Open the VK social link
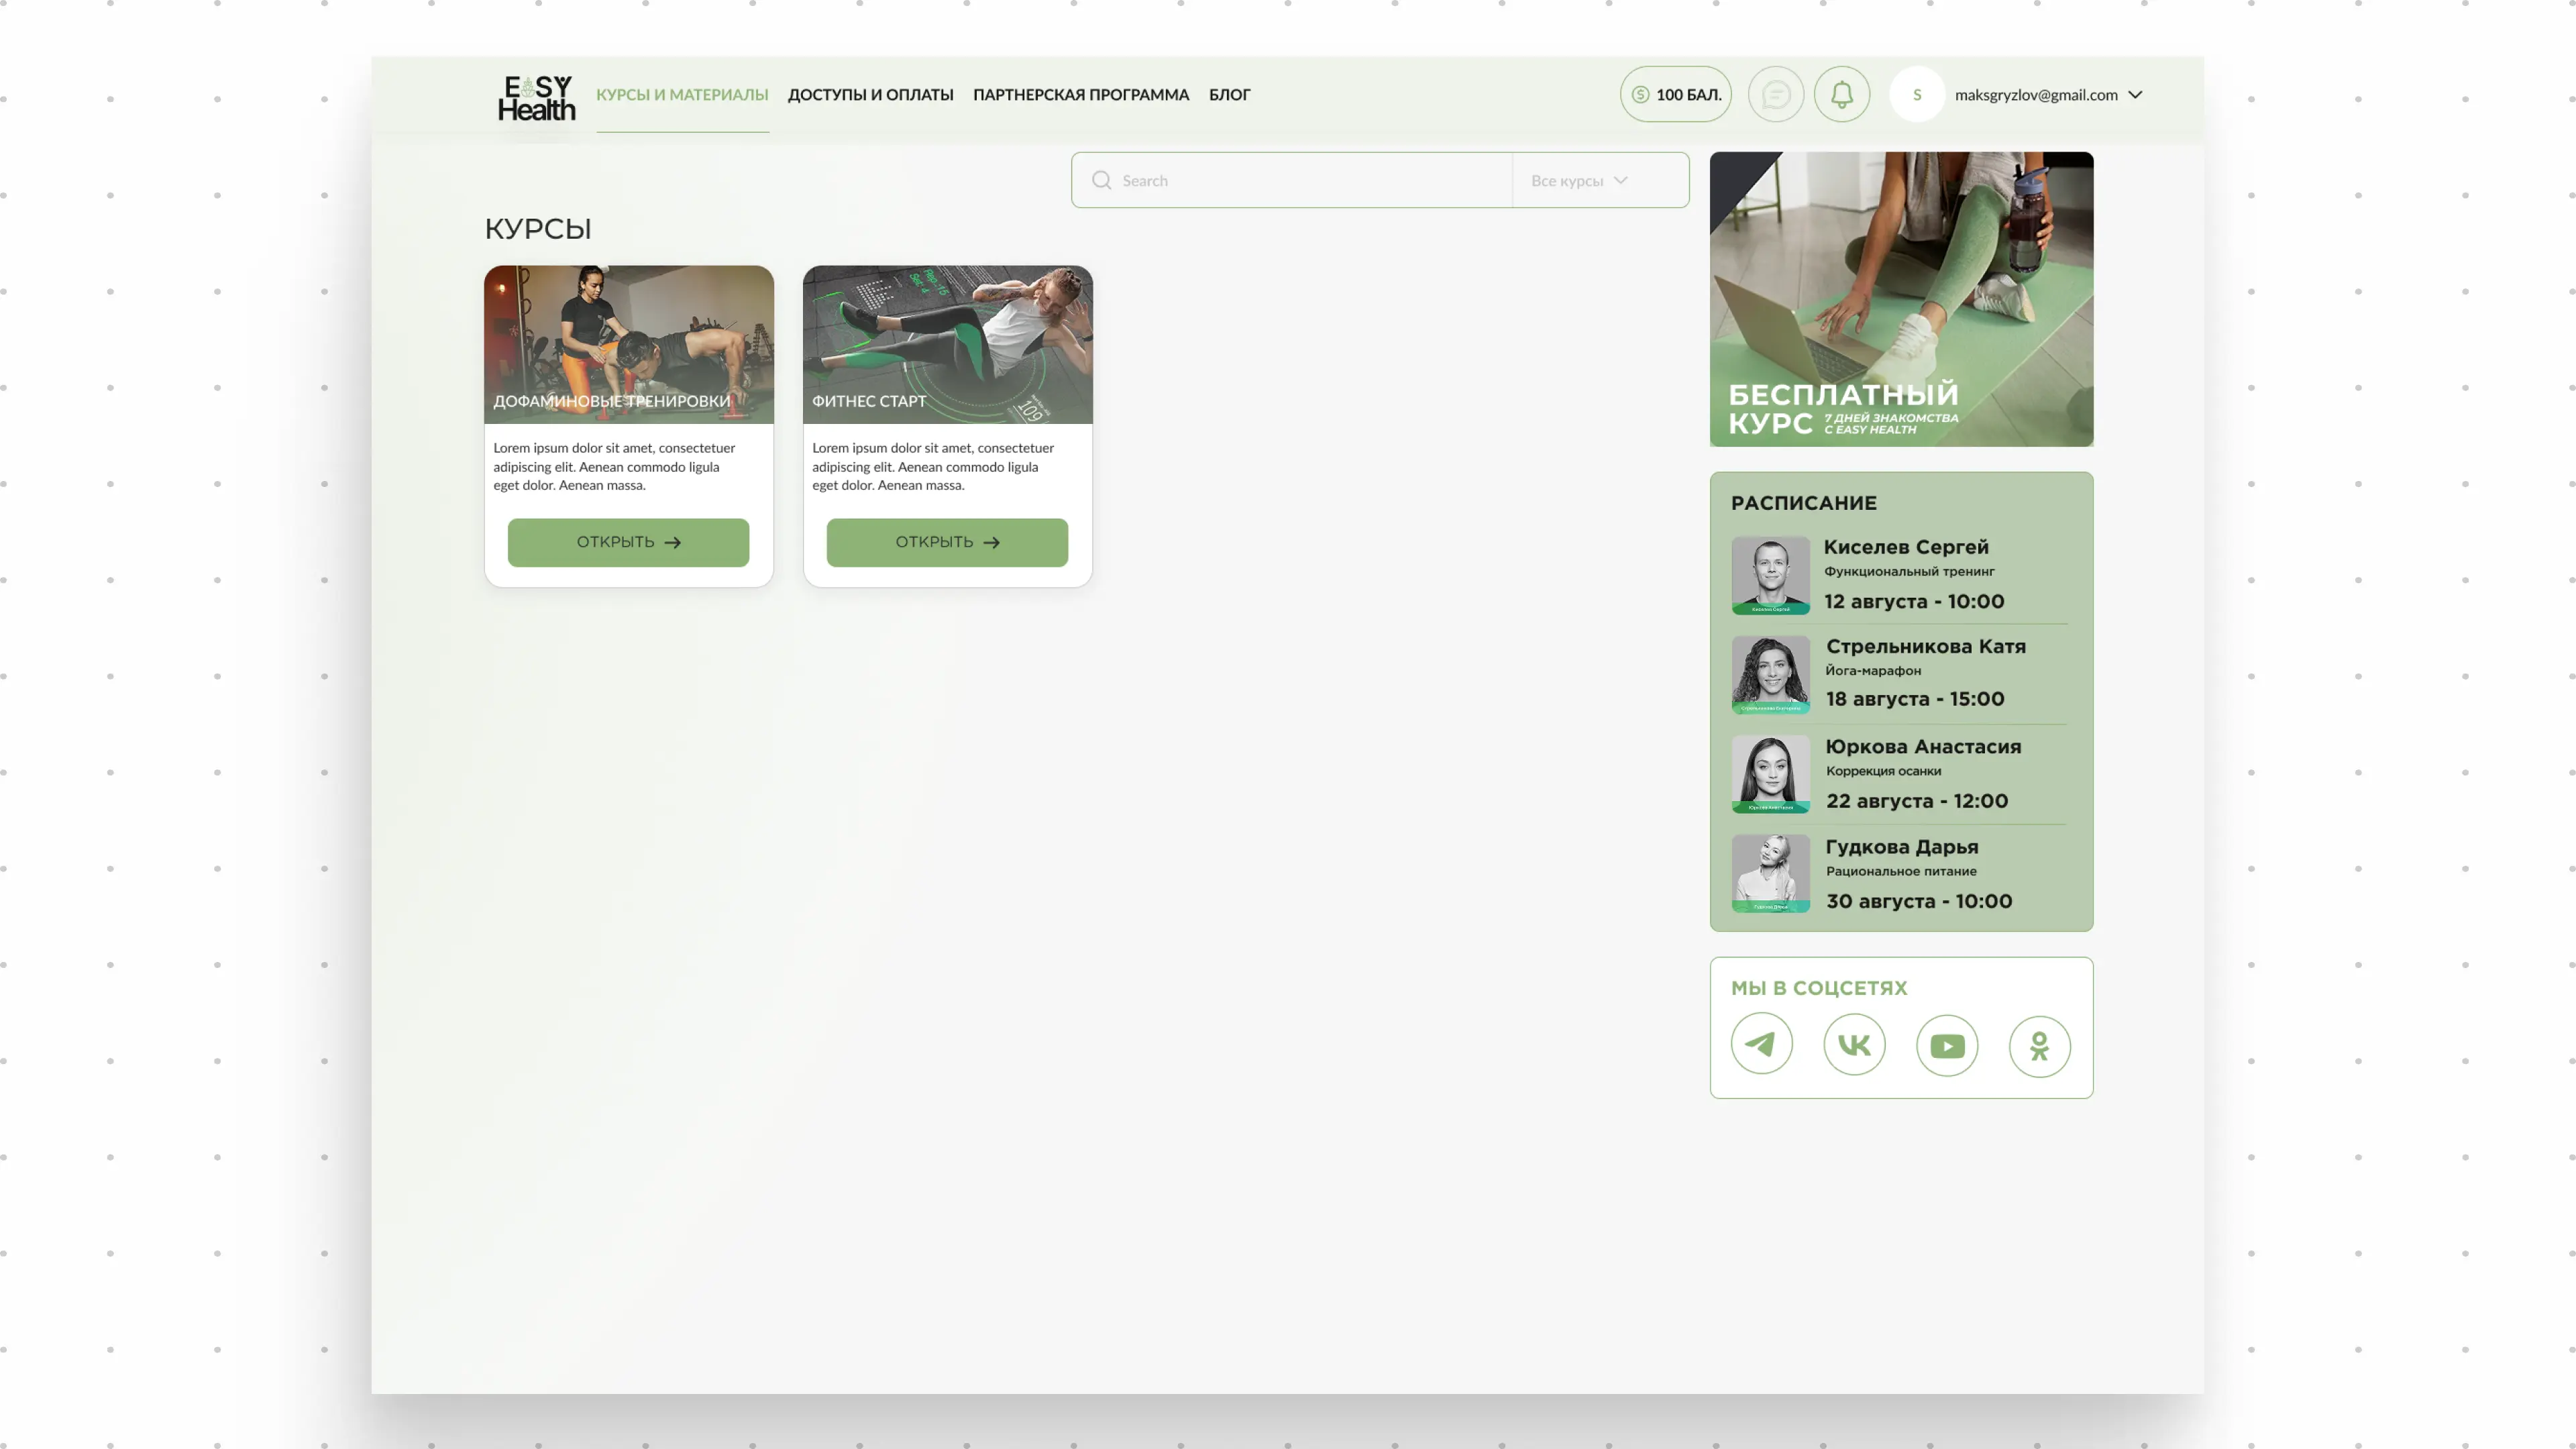2576x1449 pixels. click(x=1854, y=1044)
